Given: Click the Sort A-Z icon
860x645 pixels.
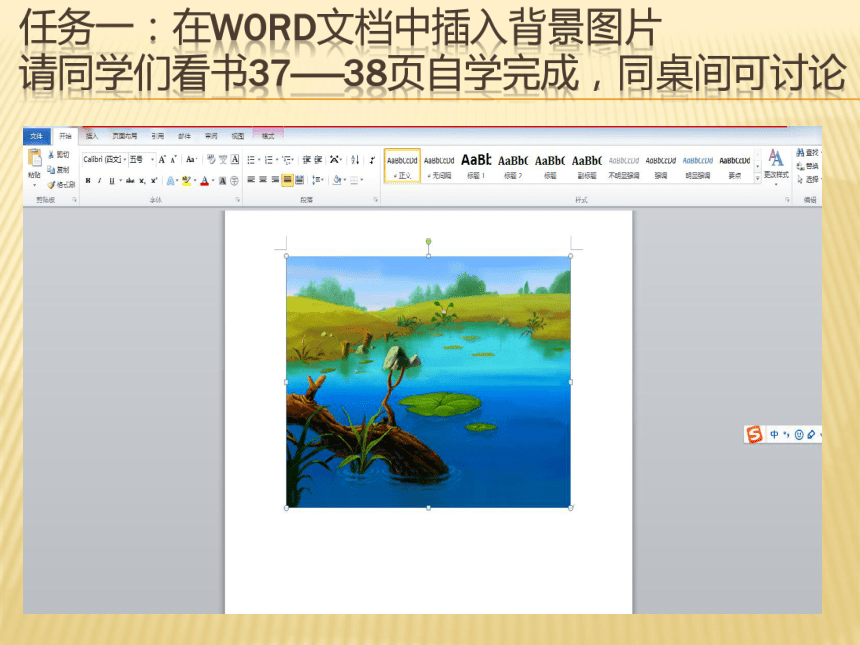Looking at the screenshot, I should point(355,160).
